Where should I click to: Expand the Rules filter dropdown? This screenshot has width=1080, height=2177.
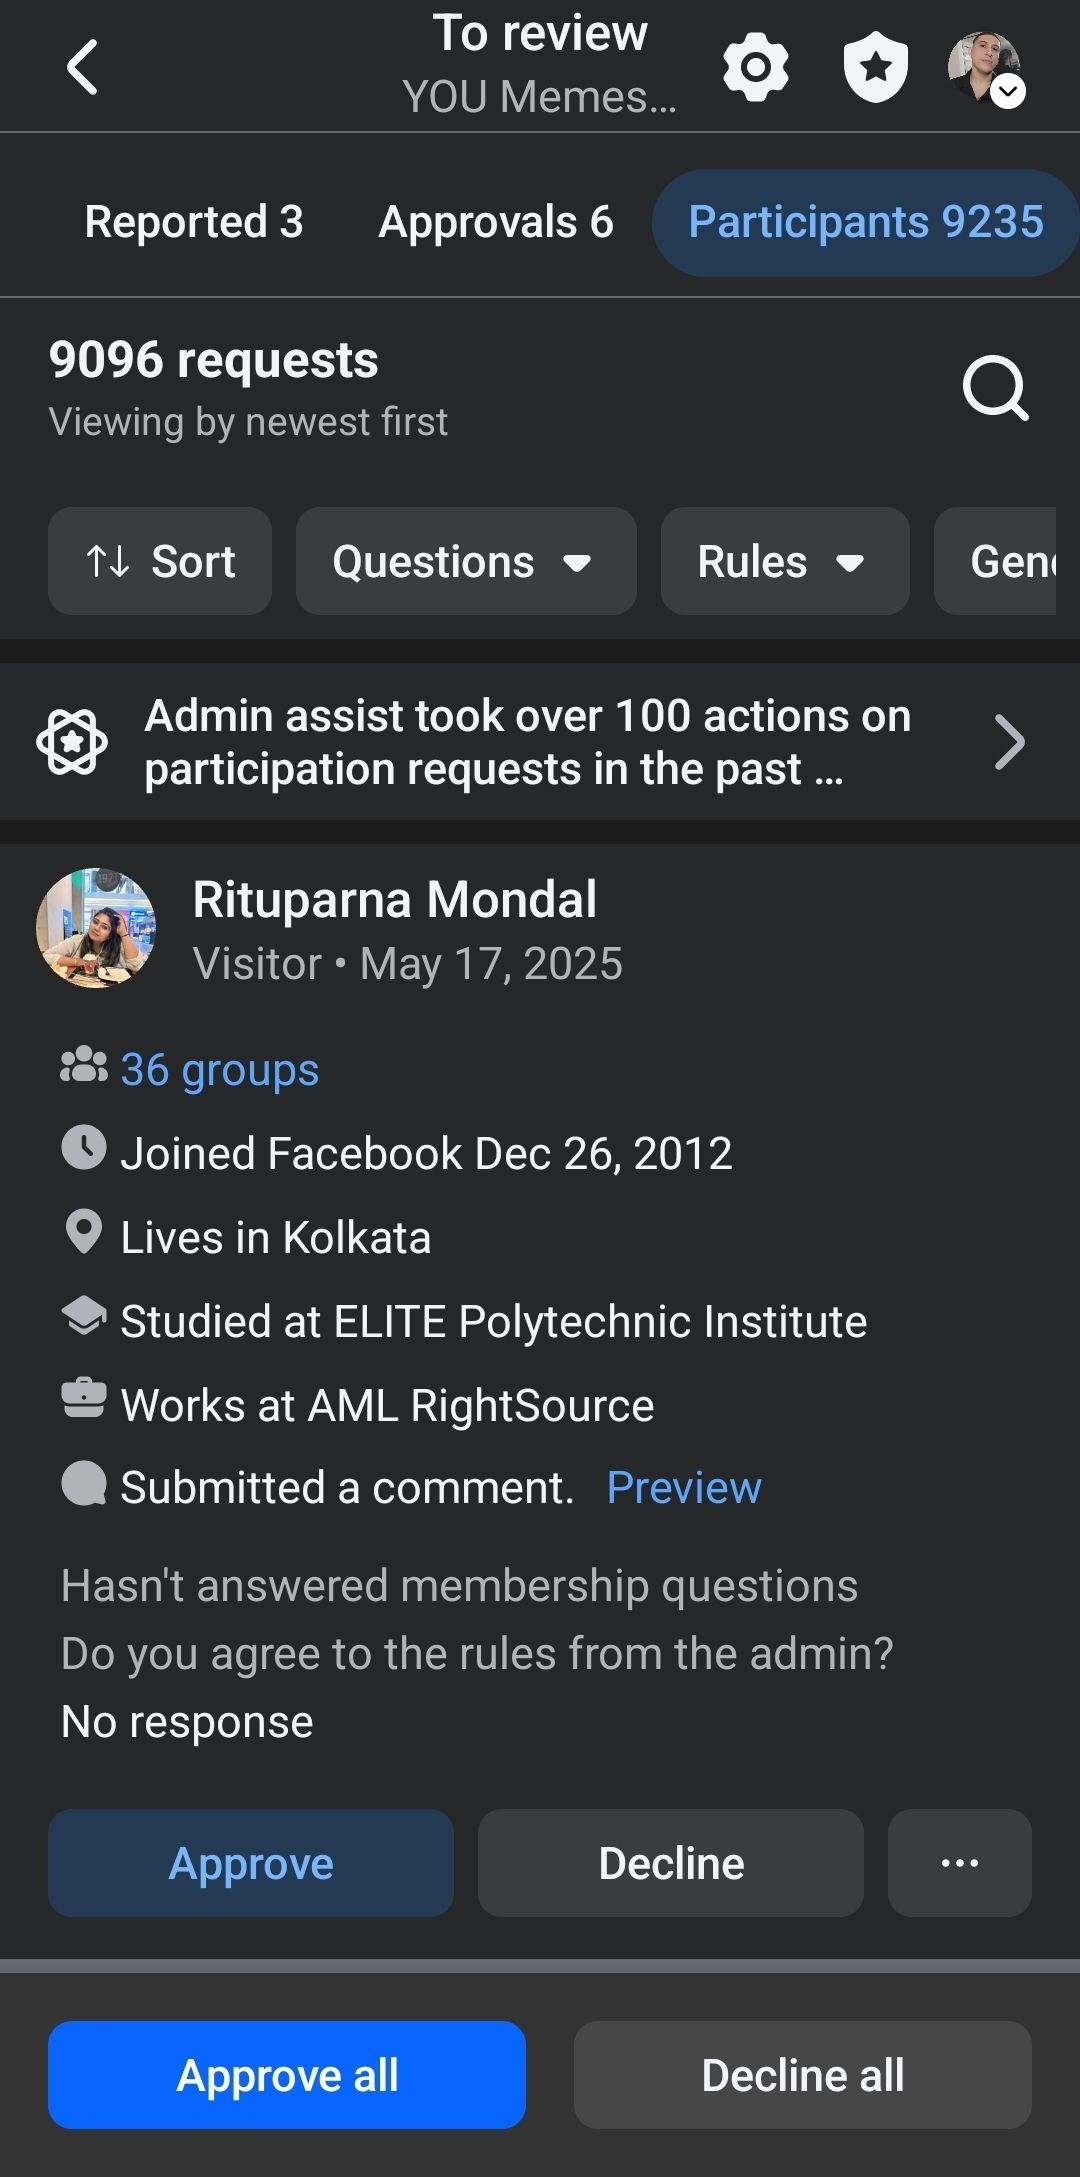pos(785,561)
